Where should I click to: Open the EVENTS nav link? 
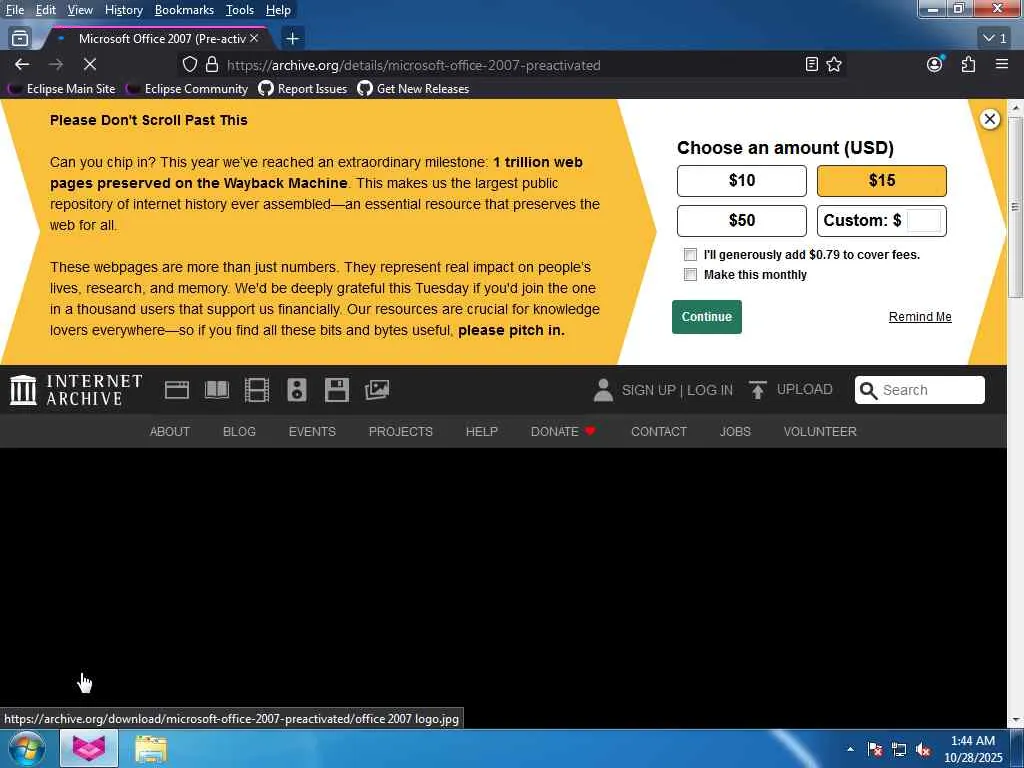312,432
